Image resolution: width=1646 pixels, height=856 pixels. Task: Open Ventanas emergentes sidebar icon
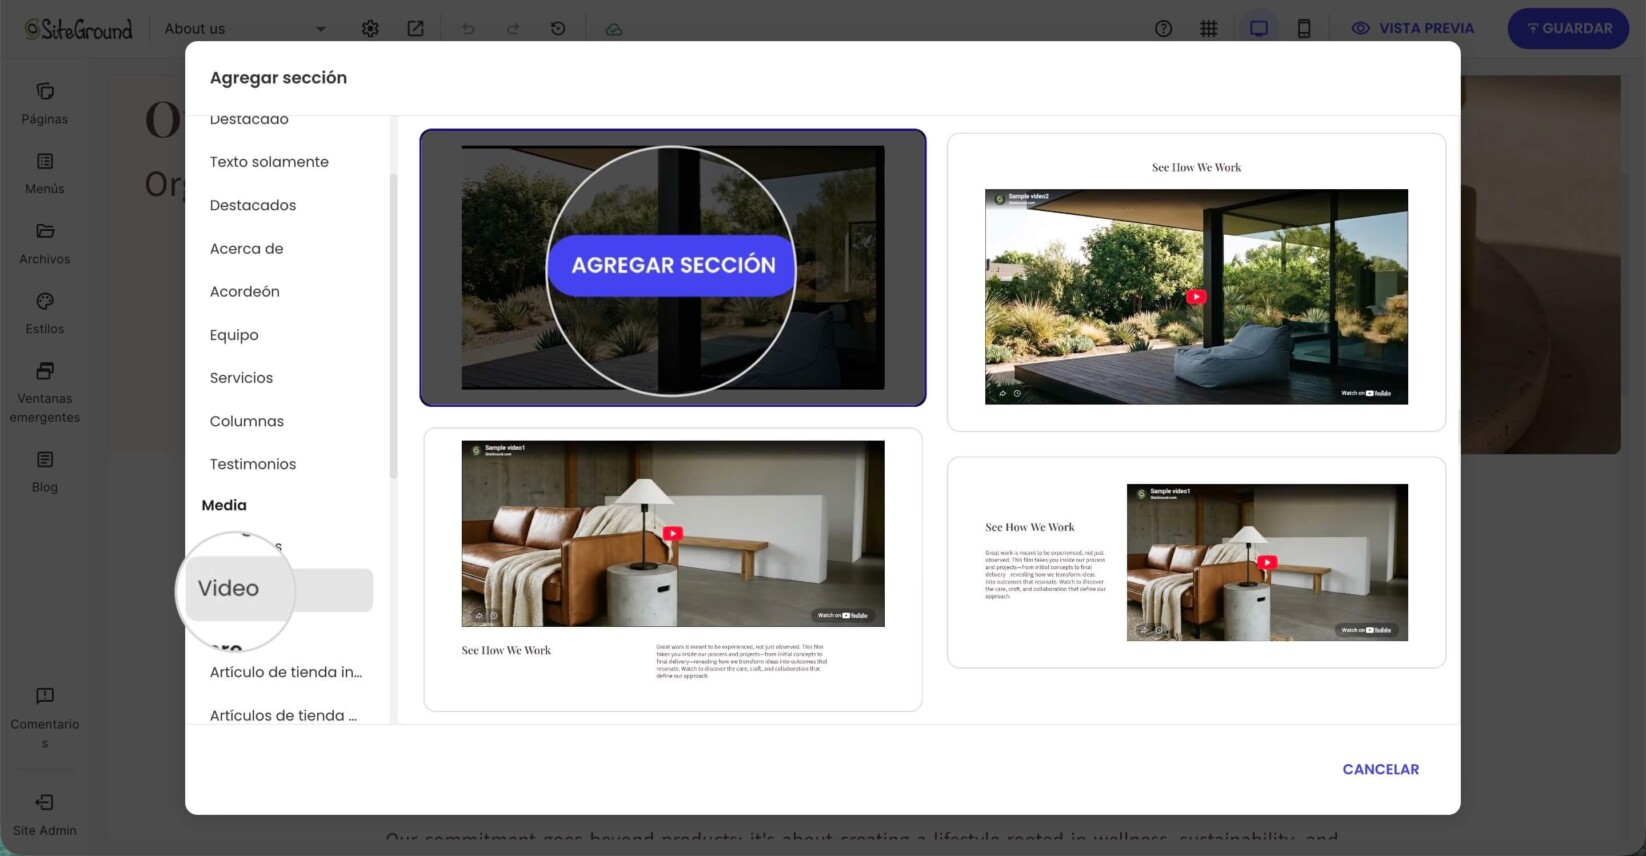click(45, 371)
